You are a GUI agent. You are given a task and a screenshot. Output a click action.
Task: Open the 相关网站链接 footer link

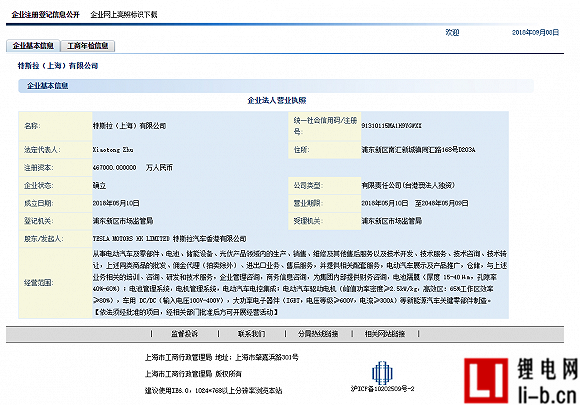point(385,334)
